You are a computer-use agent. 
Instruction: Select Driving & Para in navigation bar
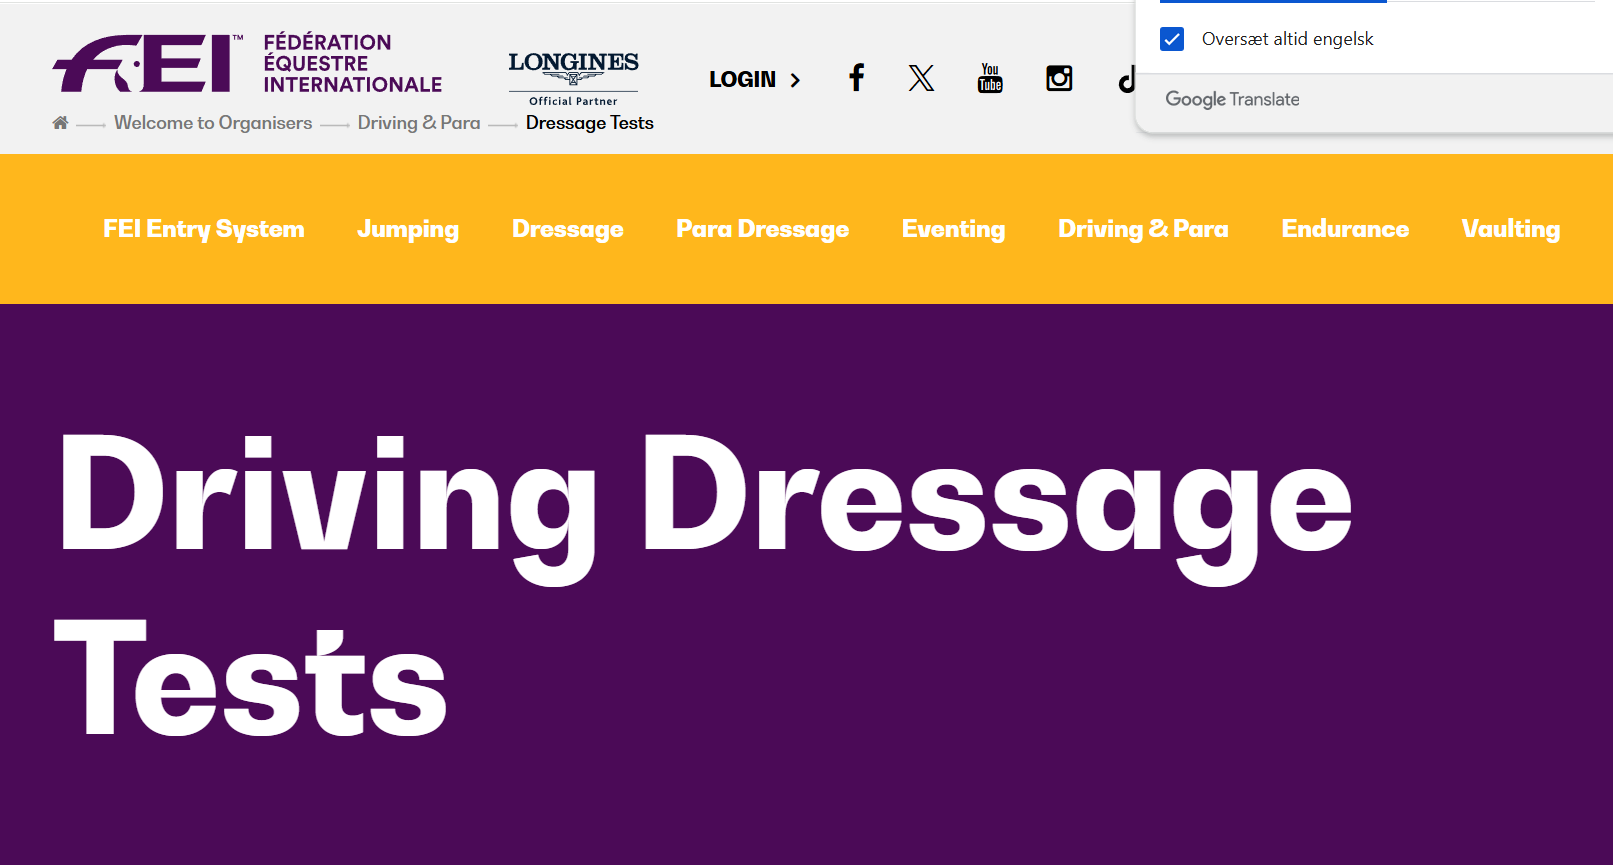1143,229
